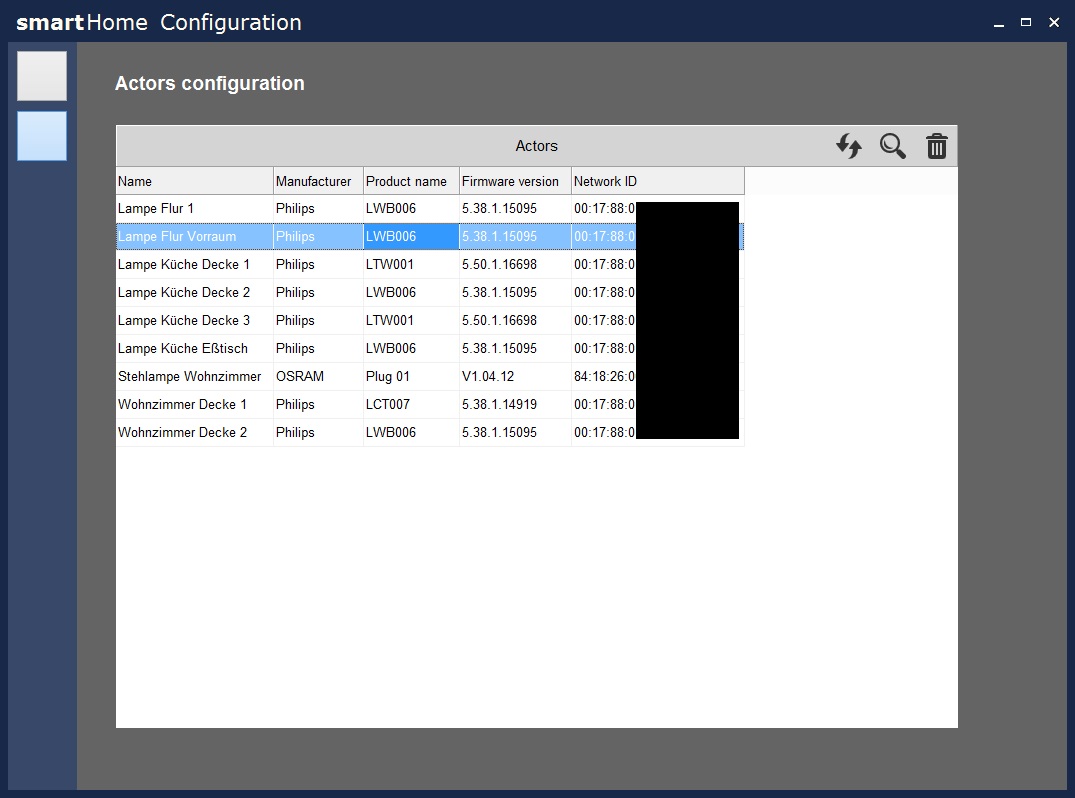Click the Firmware version column header
Image resolution: width=1075 pixels, height=798 pixels.
coord(514,181)
